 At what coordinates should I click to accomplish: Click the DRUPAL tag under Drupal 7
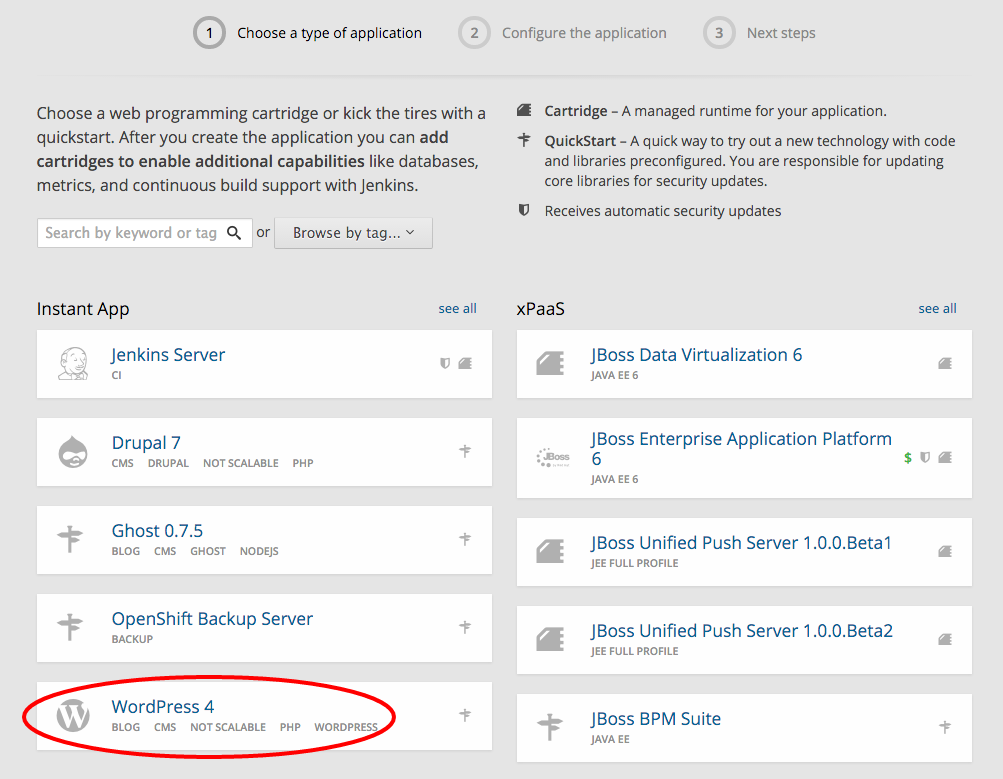(168, 463)
